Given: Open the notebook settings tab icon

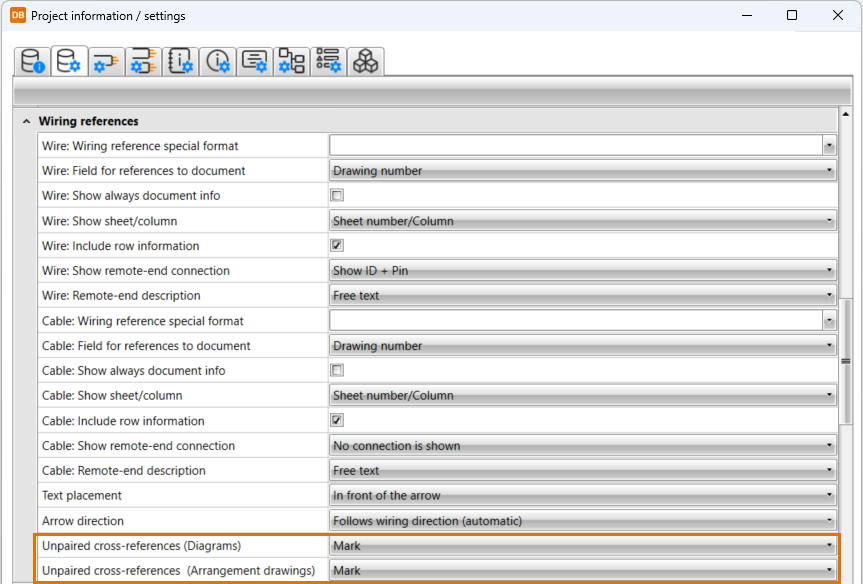Looking at the screenshot, I should pos(180,62).
